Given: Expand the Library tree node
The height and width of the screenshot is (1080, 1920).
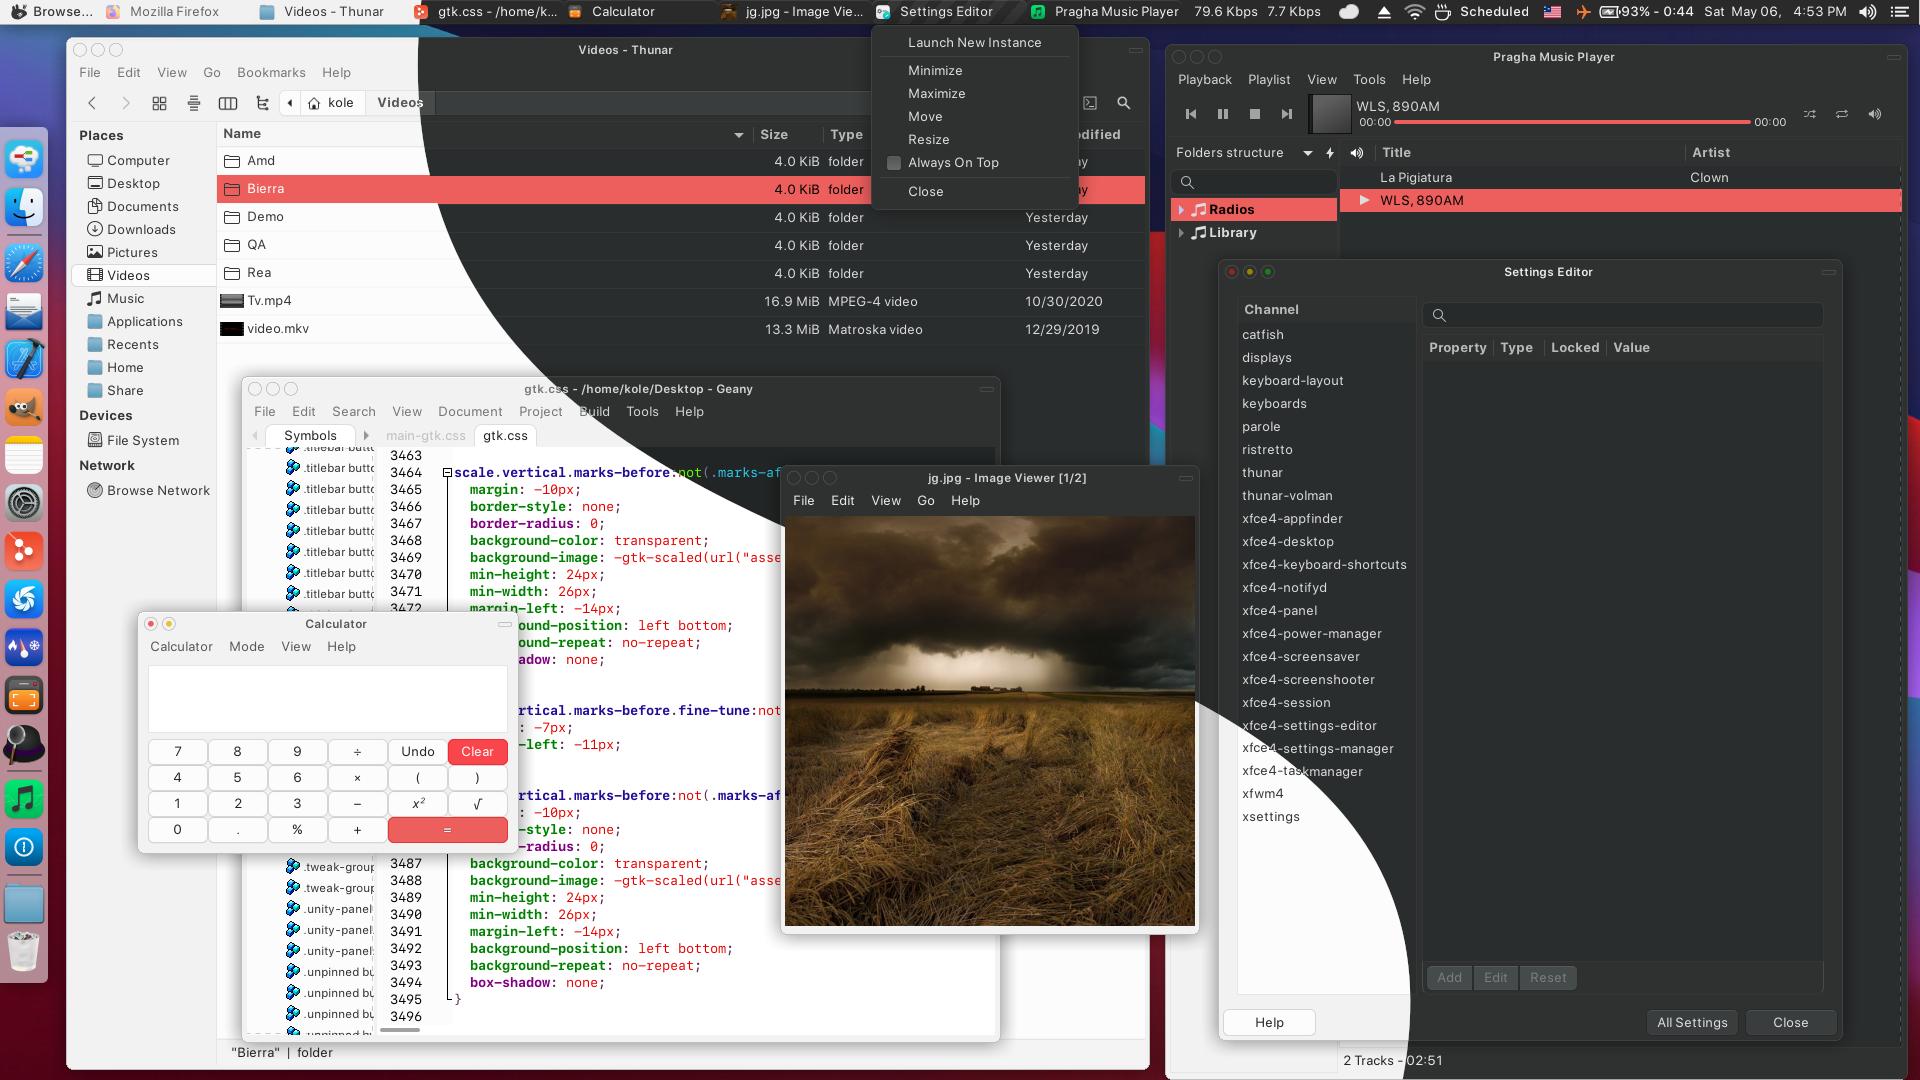Looking at the screenshot, I should [1181, 233].
